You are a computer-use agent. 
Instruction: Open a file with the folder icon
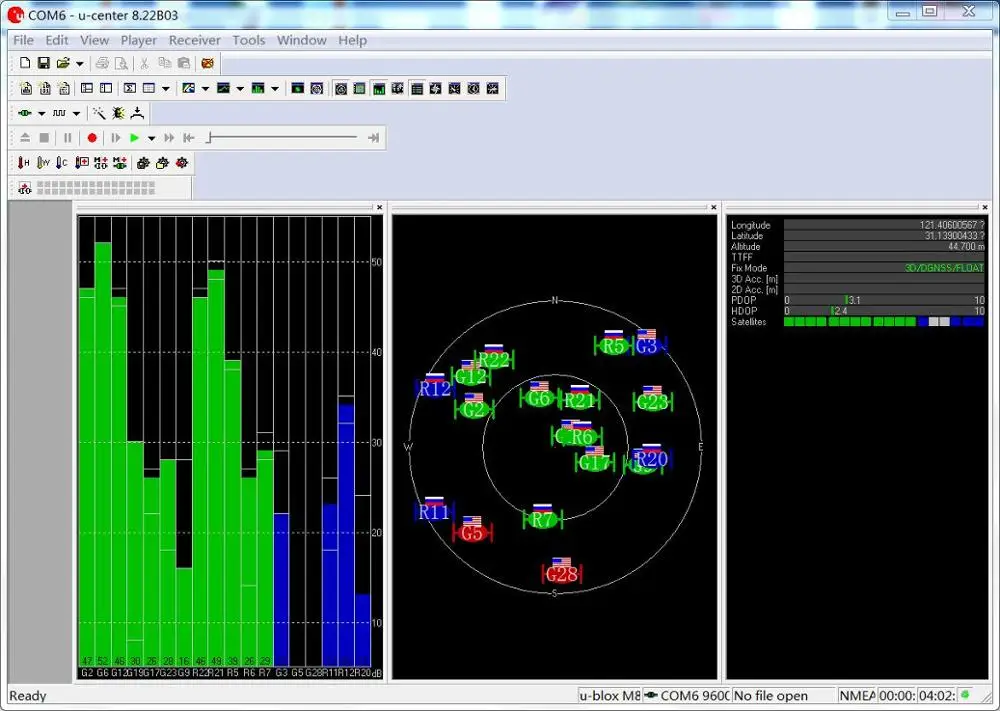point(62,62)
